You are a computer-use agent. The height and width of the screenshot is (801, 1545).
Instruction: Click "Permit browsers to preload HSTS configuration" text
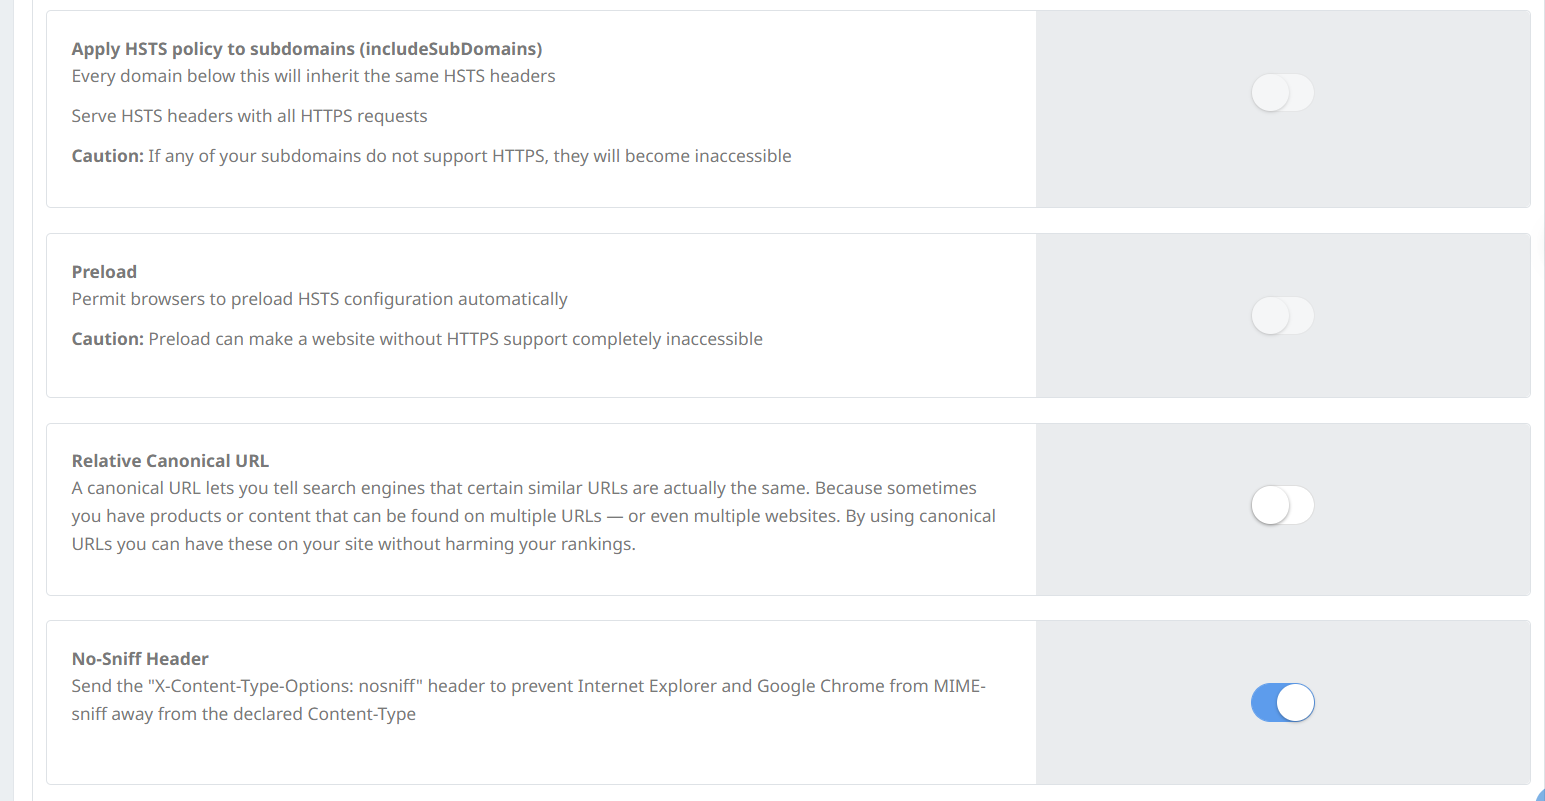(x=319, y=299)
